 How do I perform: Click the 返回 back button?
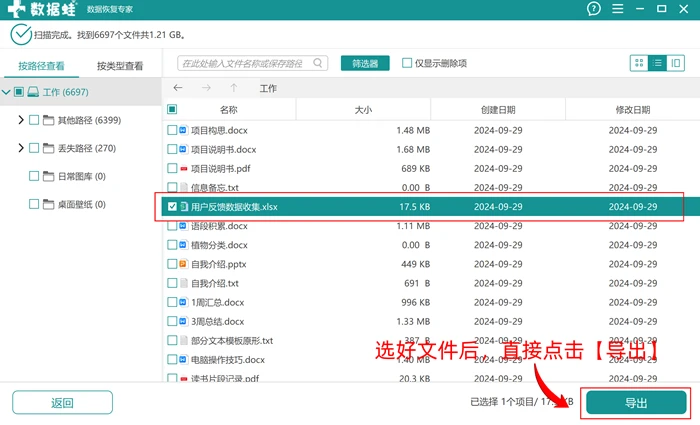tap(62, 403)
